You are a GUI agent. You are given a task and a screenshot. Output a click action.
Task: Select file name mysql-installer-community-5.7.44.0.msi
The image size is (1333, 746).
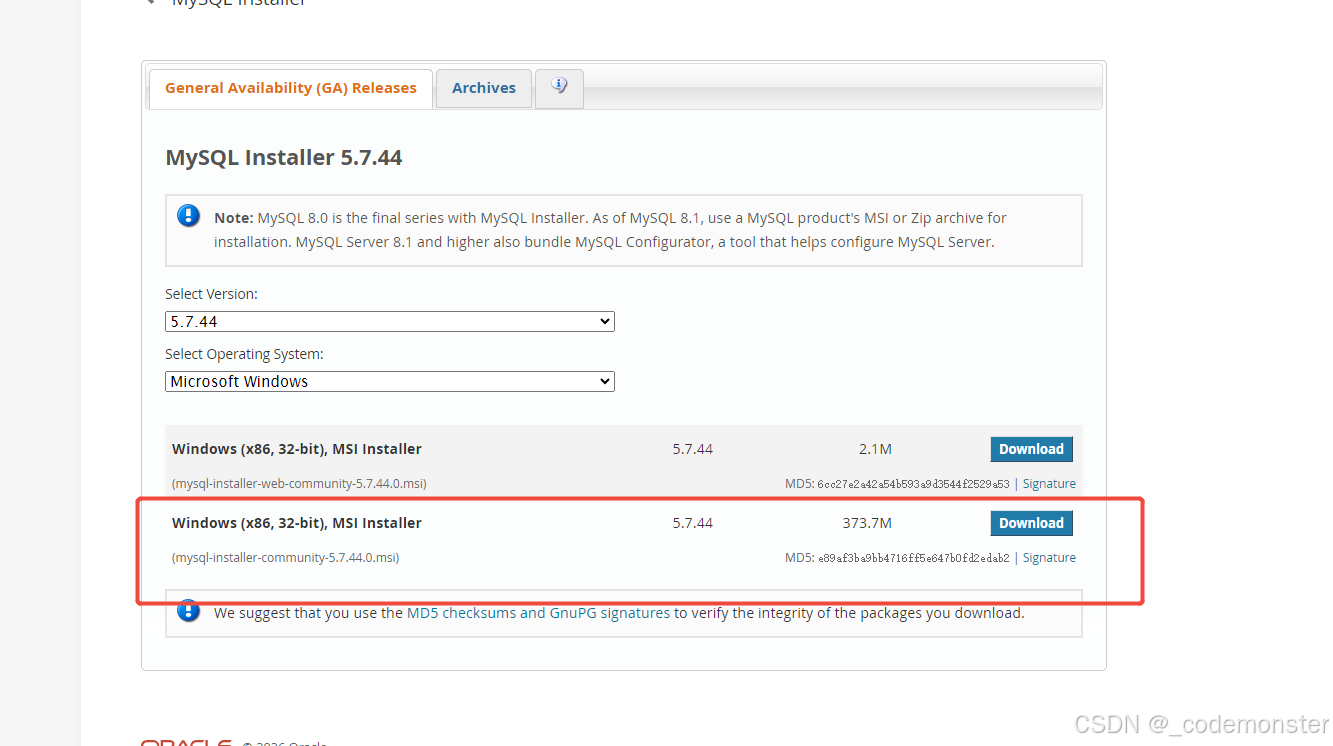pyautogui.click(x=285, y=558)
